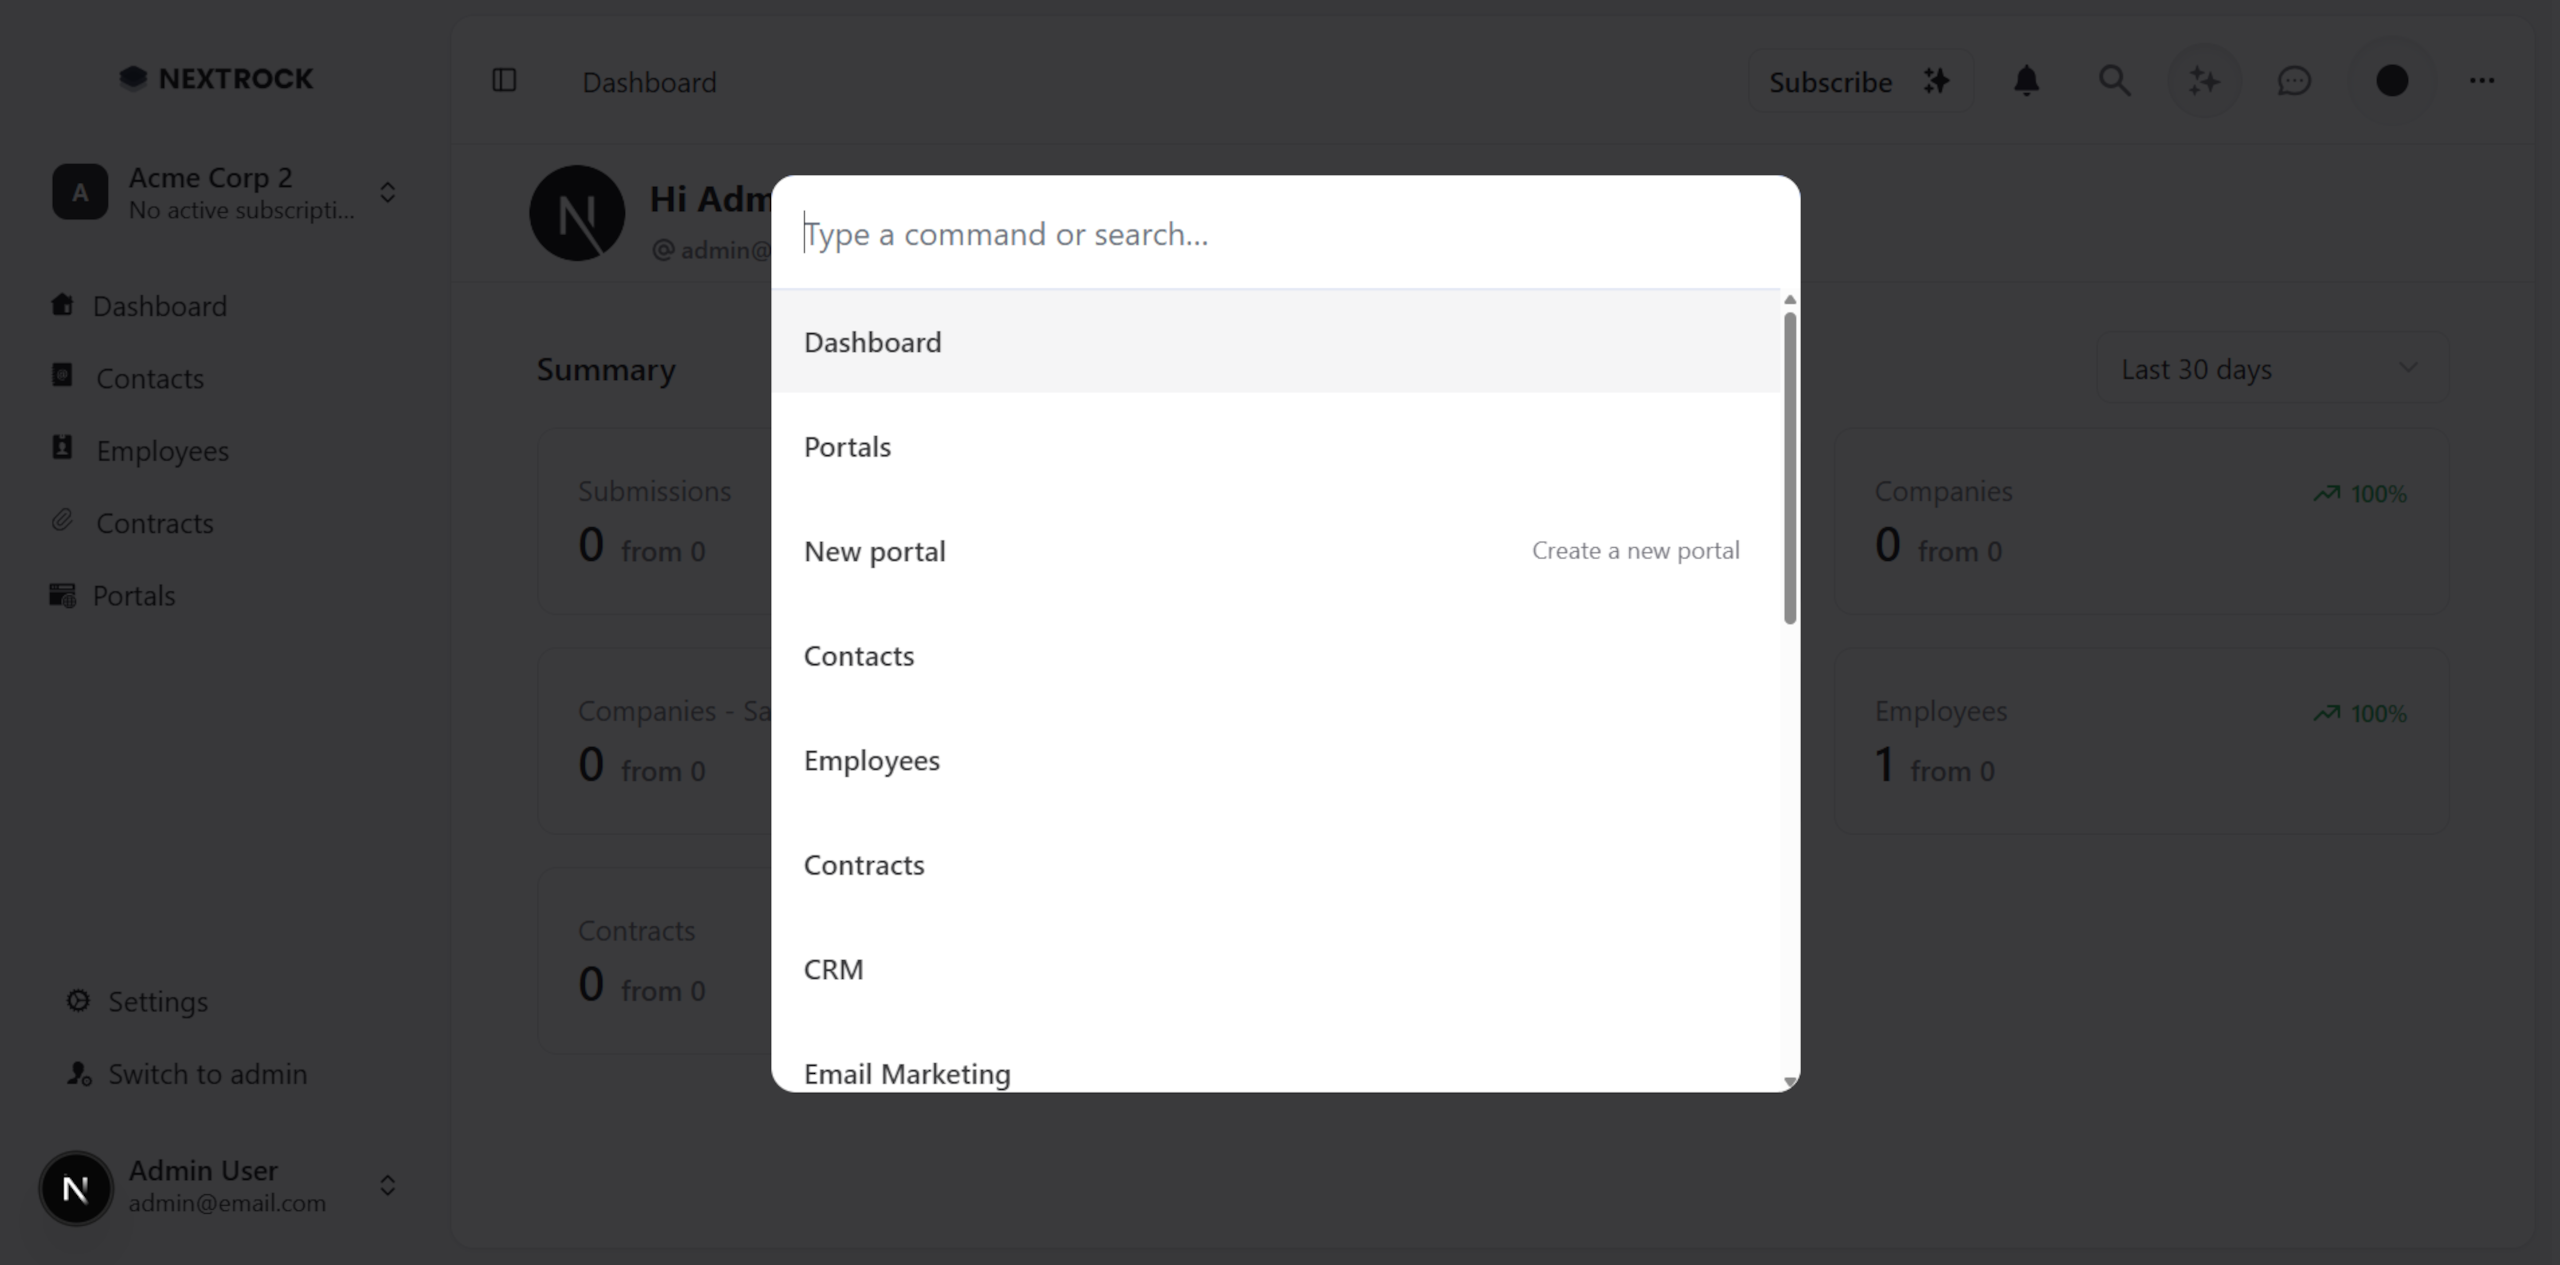
Task: Toggle the dark theme circle button
Action: tap(2392, 81)
